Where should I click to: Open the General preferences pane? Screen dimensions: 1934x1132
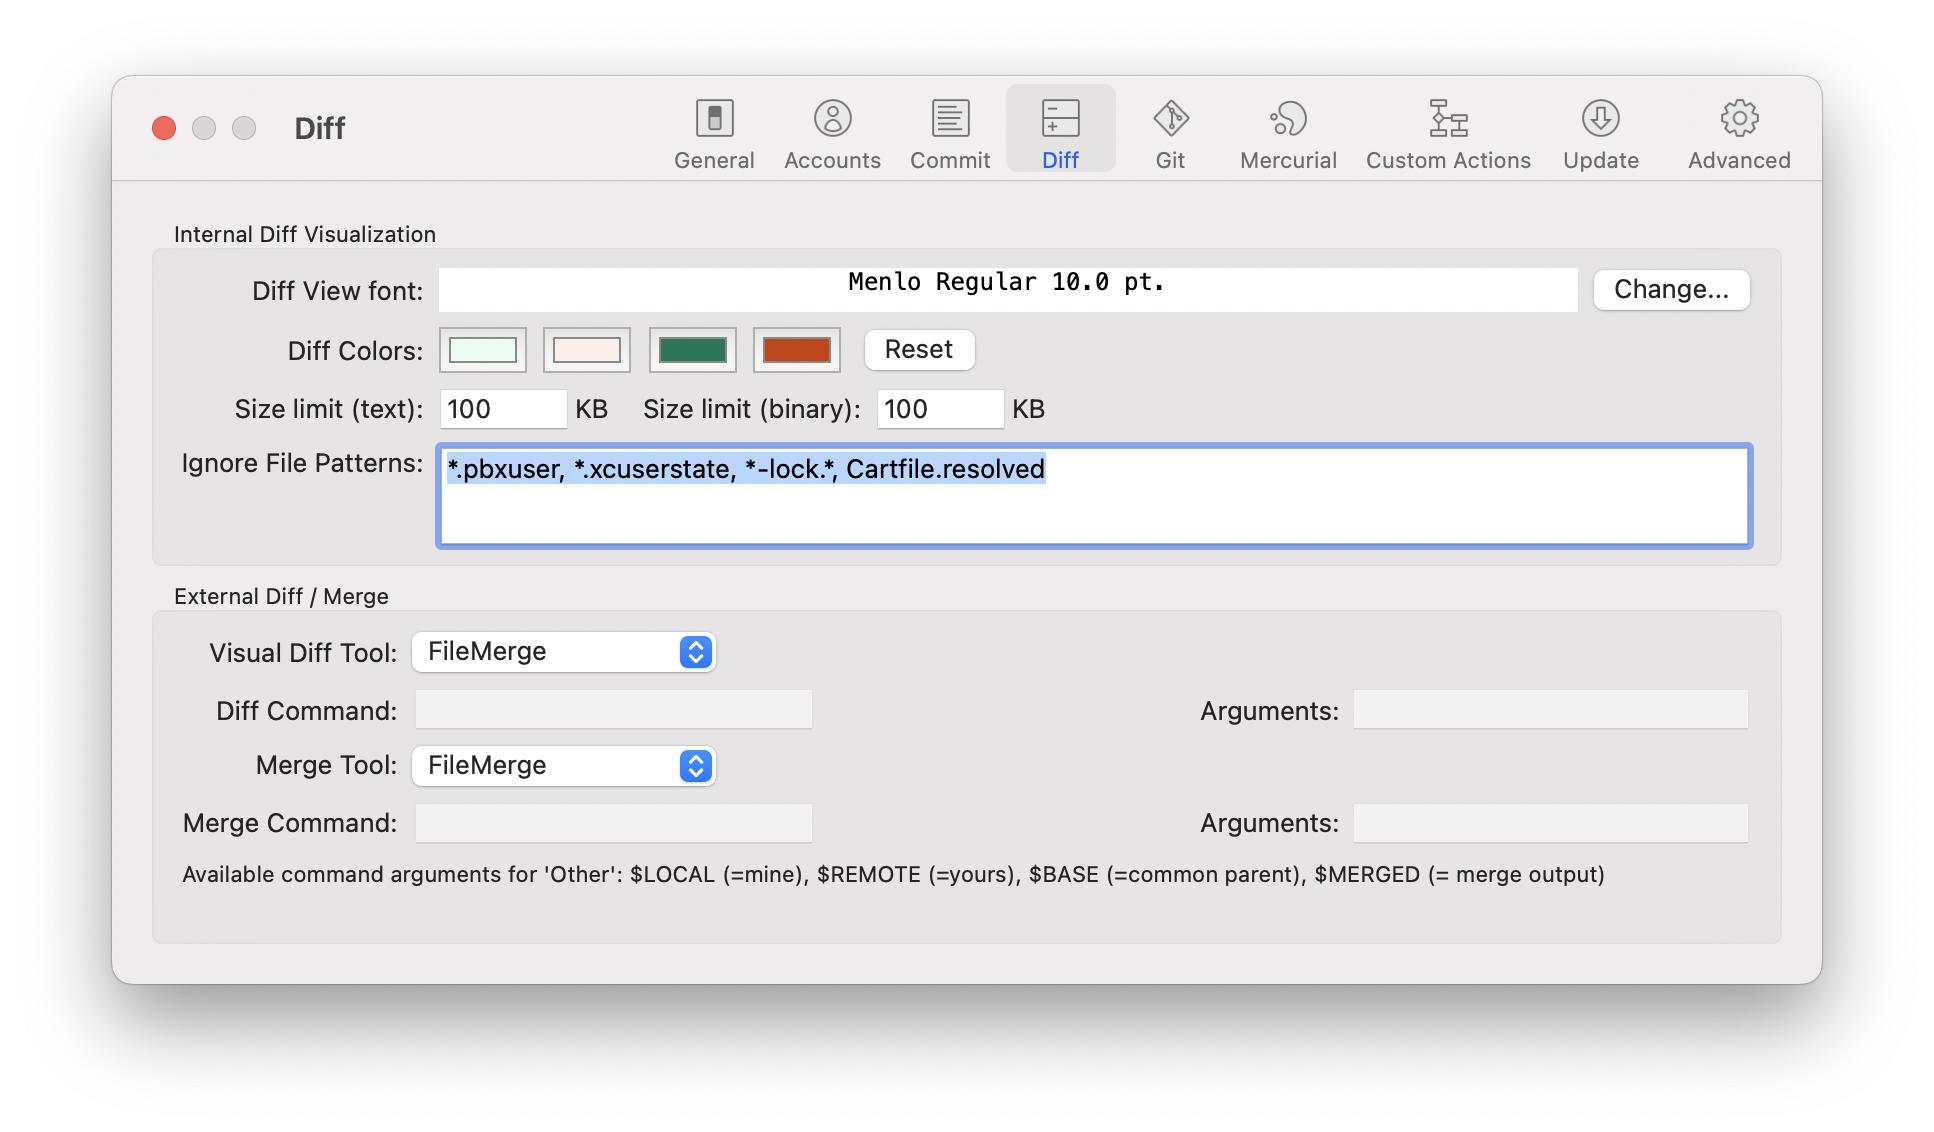pos(713,133)
